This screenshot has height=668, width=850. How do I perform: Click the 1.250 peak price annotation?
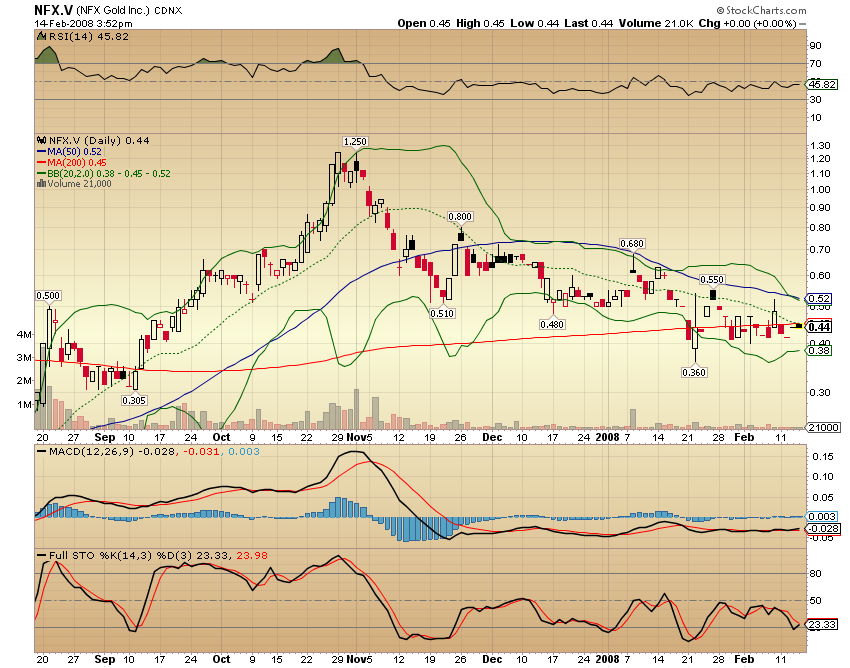pyautogui.click(x=356, y=142)
